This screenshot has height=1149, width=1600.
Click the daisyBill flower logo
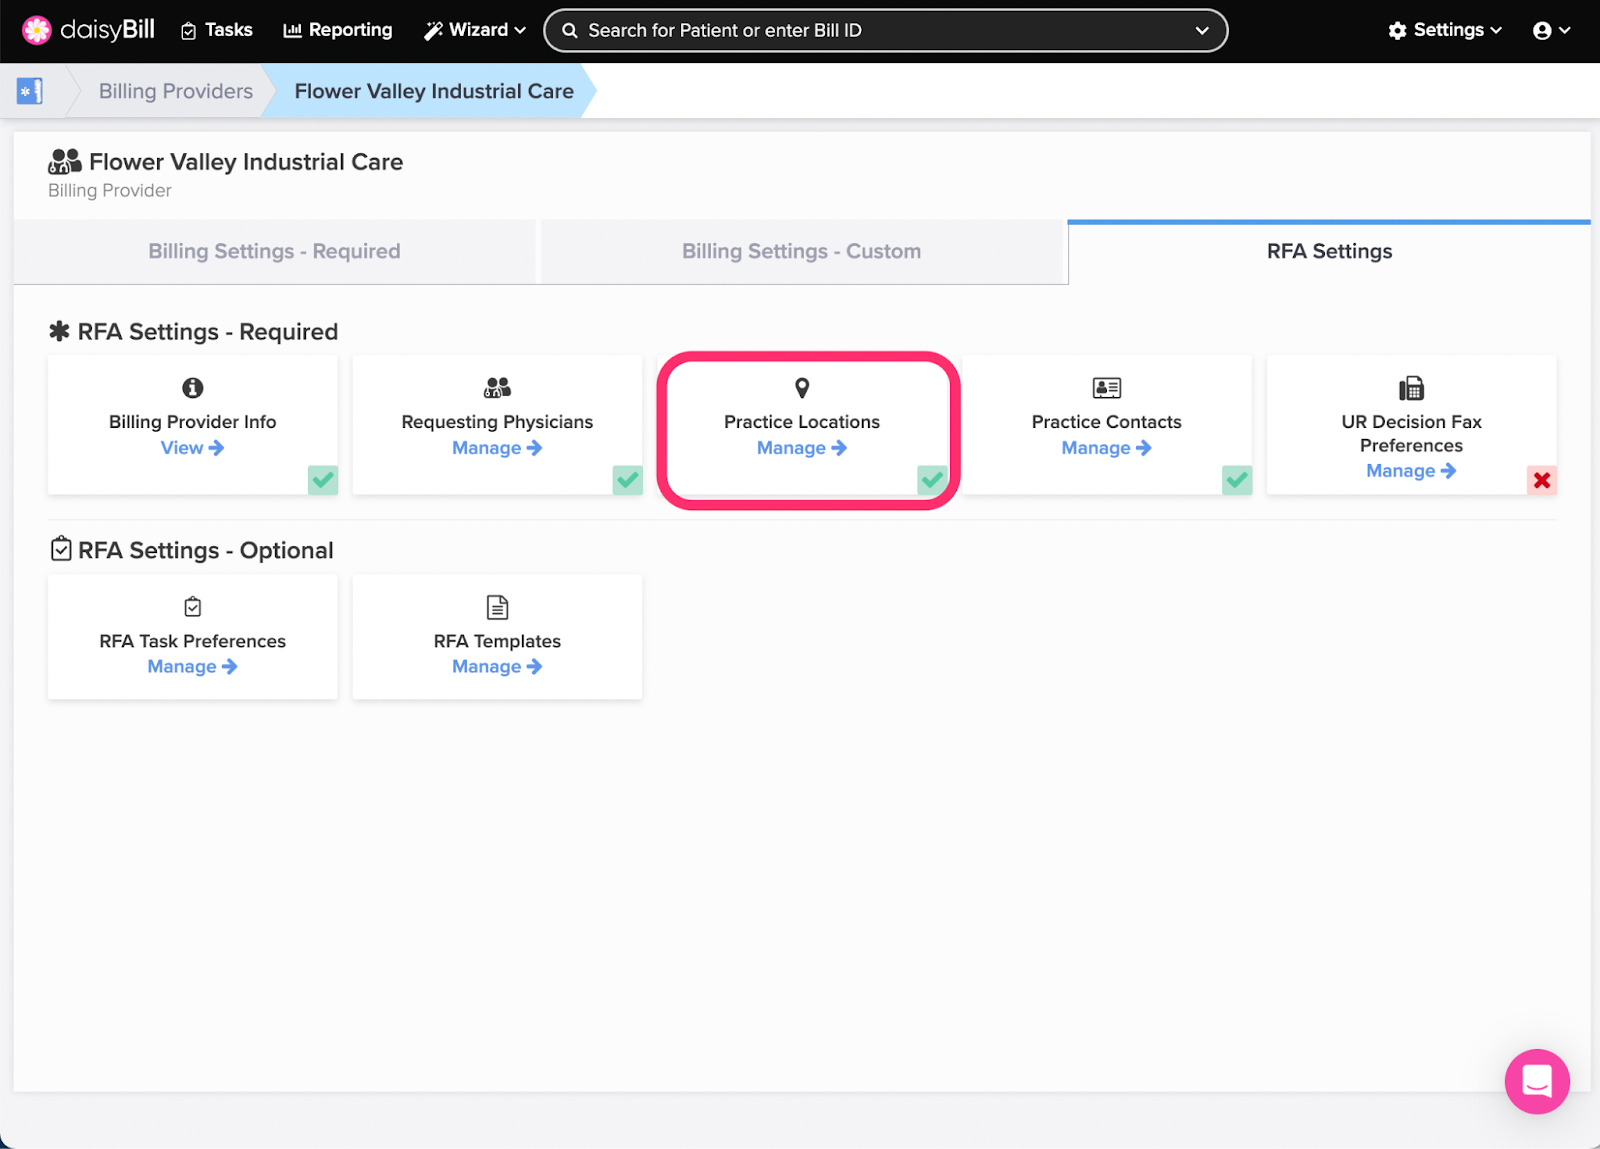click(37, 30)
